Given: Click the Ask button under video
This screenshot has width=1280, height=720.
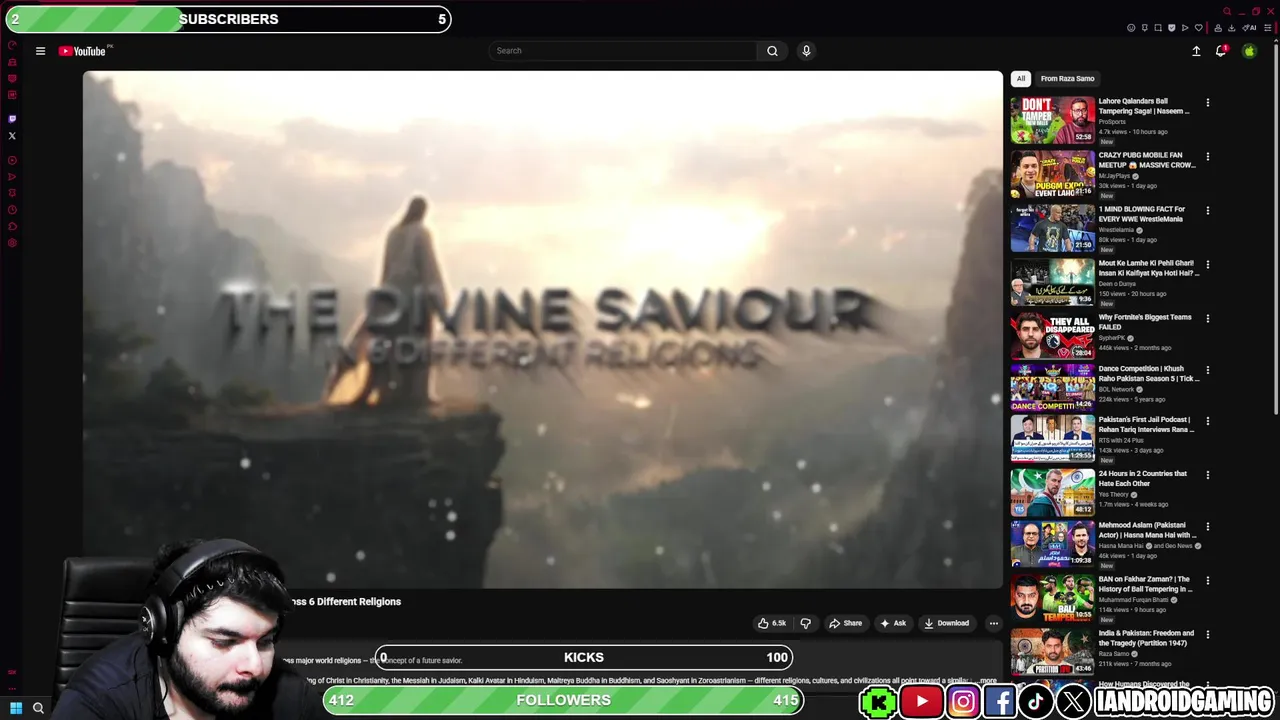Looking at the screenshot, I should [x=893, y=623].
